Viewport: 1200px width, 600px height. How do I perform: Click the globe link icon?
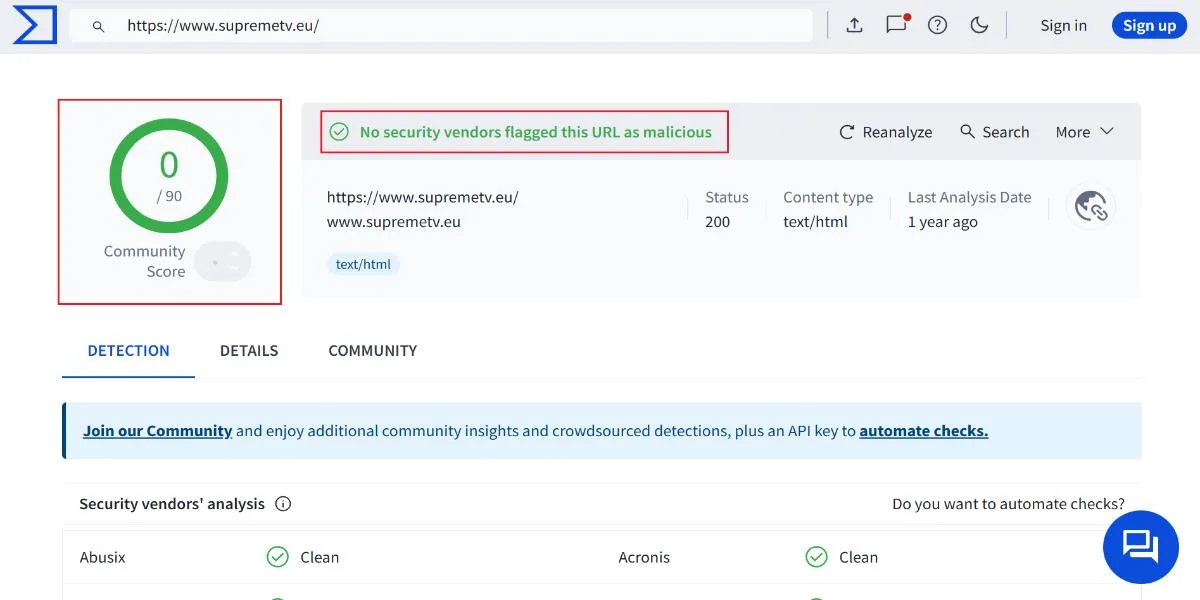(x=1090, y=207)
